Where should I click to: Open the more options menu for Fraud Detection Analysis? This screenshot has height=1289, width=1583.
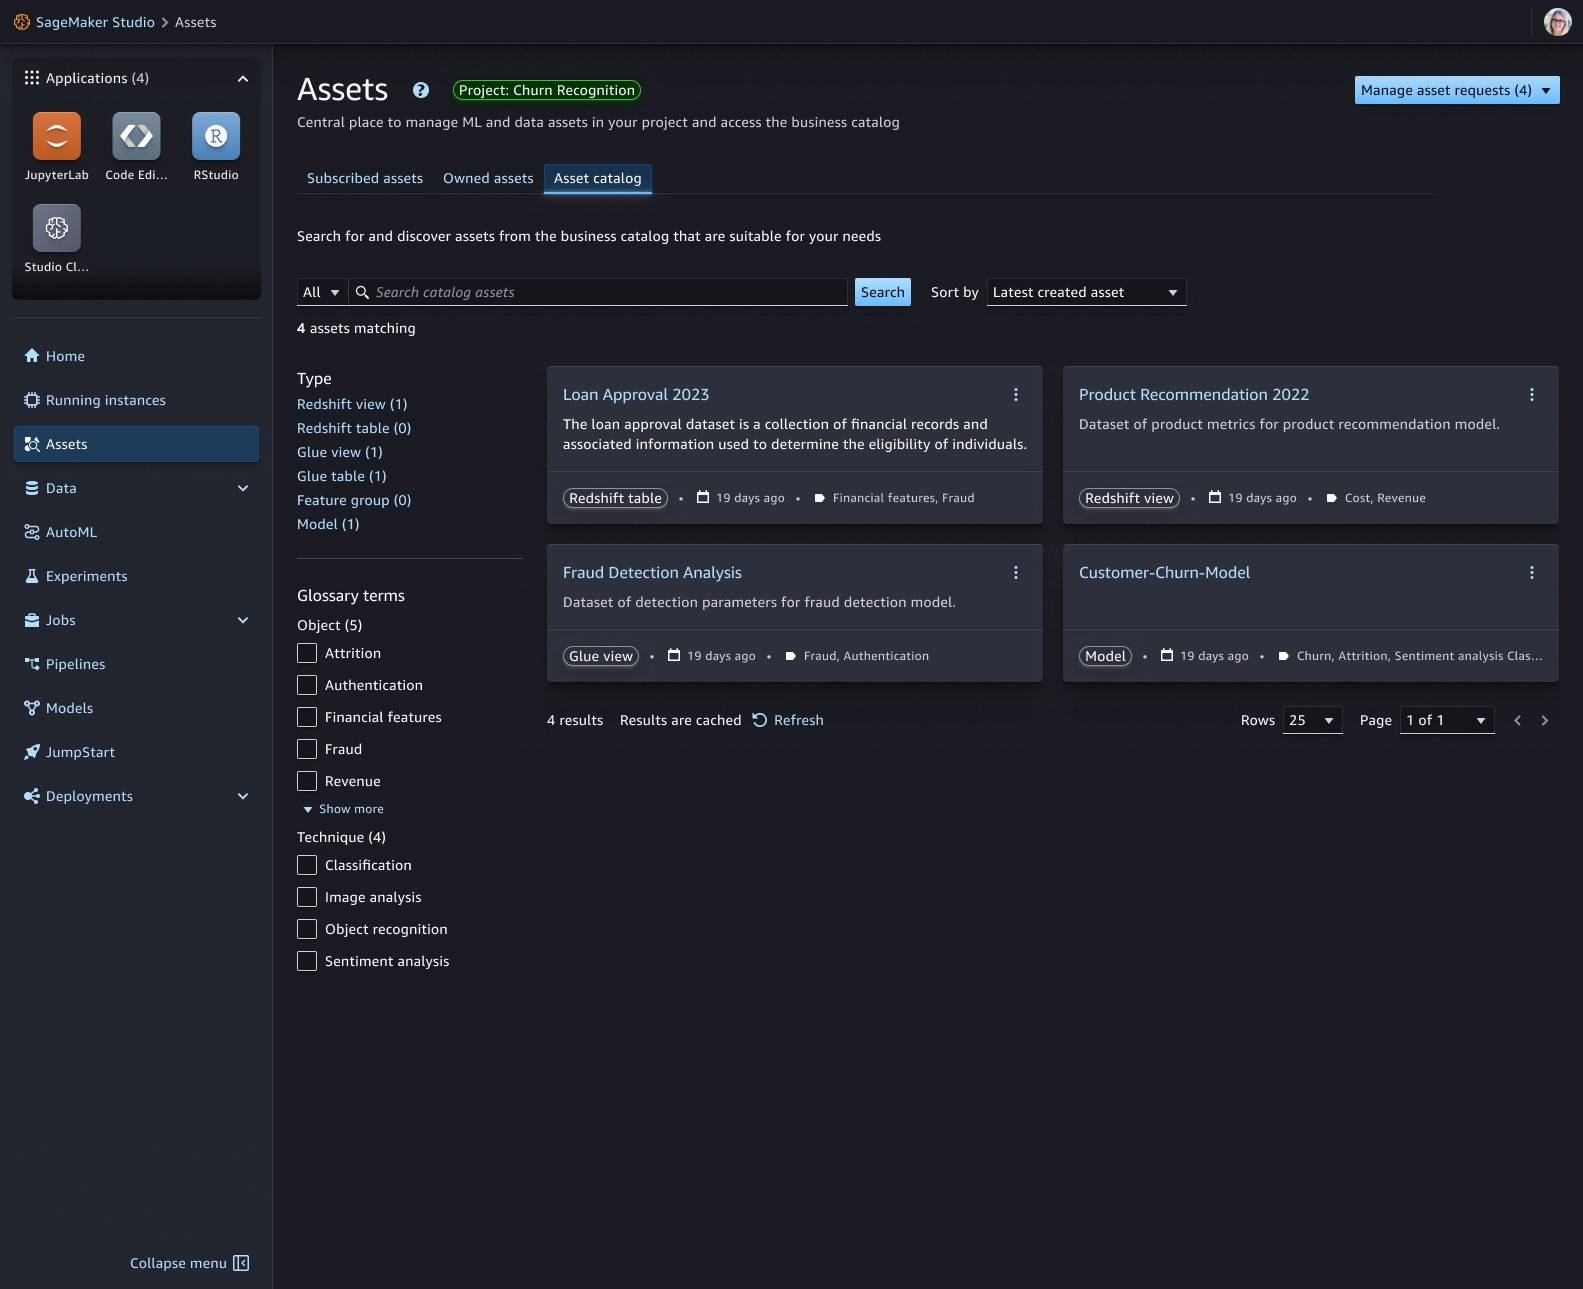pyautogui.click(x=1016, y=573)
